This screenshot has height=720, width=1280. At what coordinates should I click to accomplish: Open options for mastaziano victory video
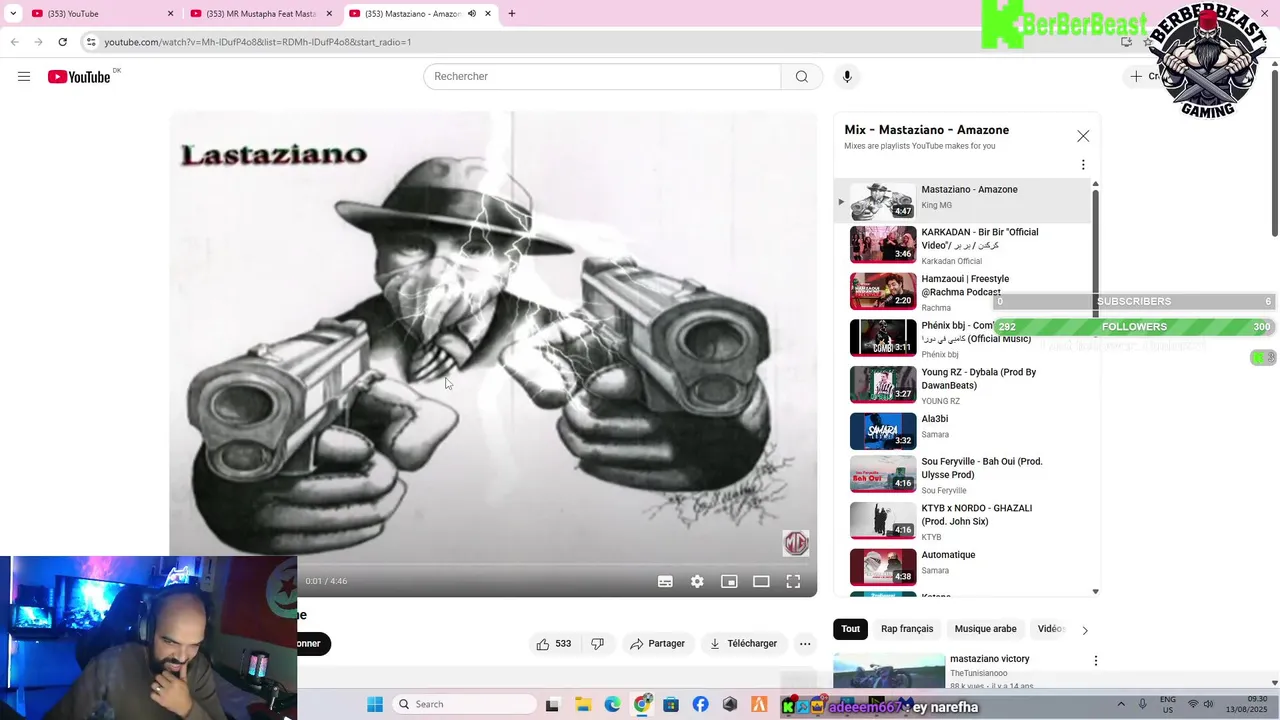[x=1095, y=661]
